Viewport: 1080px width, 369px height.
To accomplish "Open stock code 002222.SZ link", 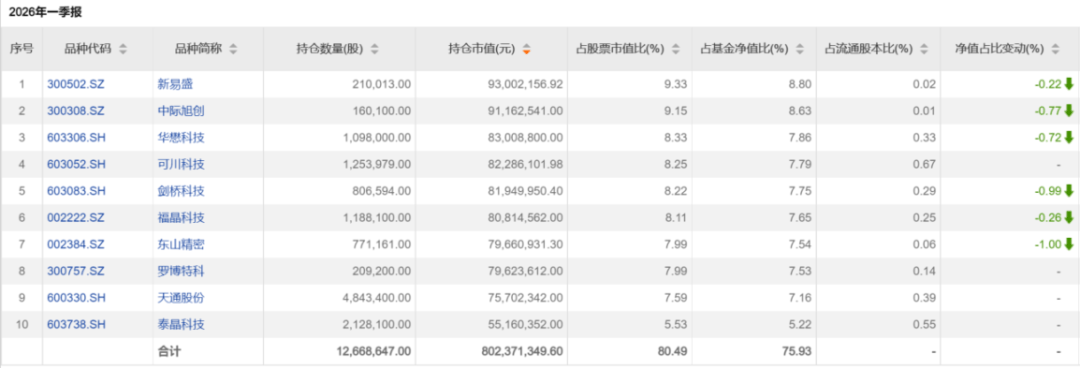I will pos(76,218).
